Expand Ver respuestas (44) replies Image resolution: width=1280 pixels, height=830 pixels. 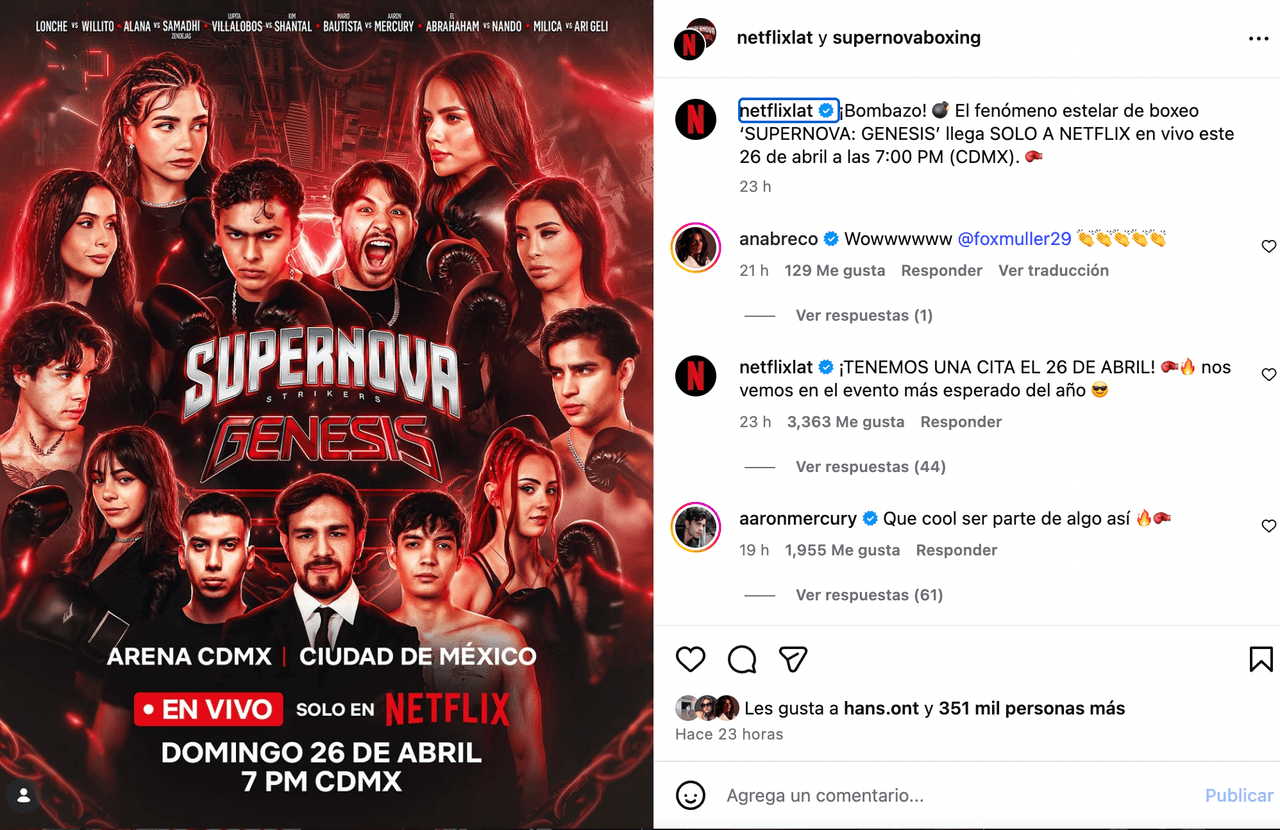point(870,466)
